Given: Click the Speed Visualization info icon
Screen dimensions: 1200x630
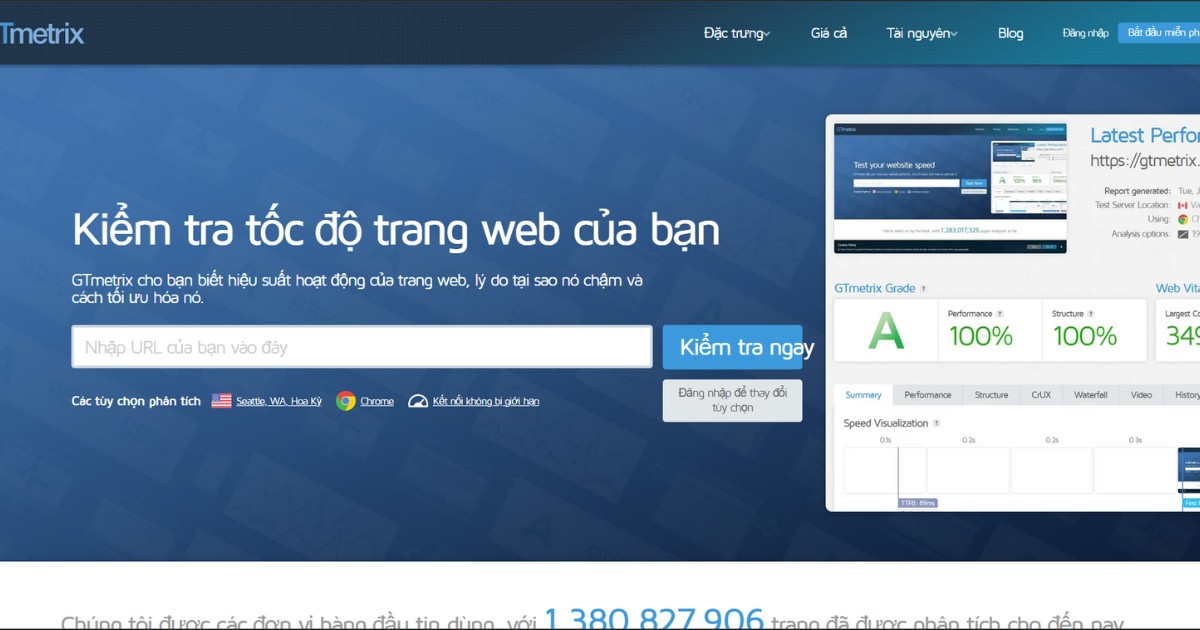Looking at the screenshot, I should click(937, 422).
